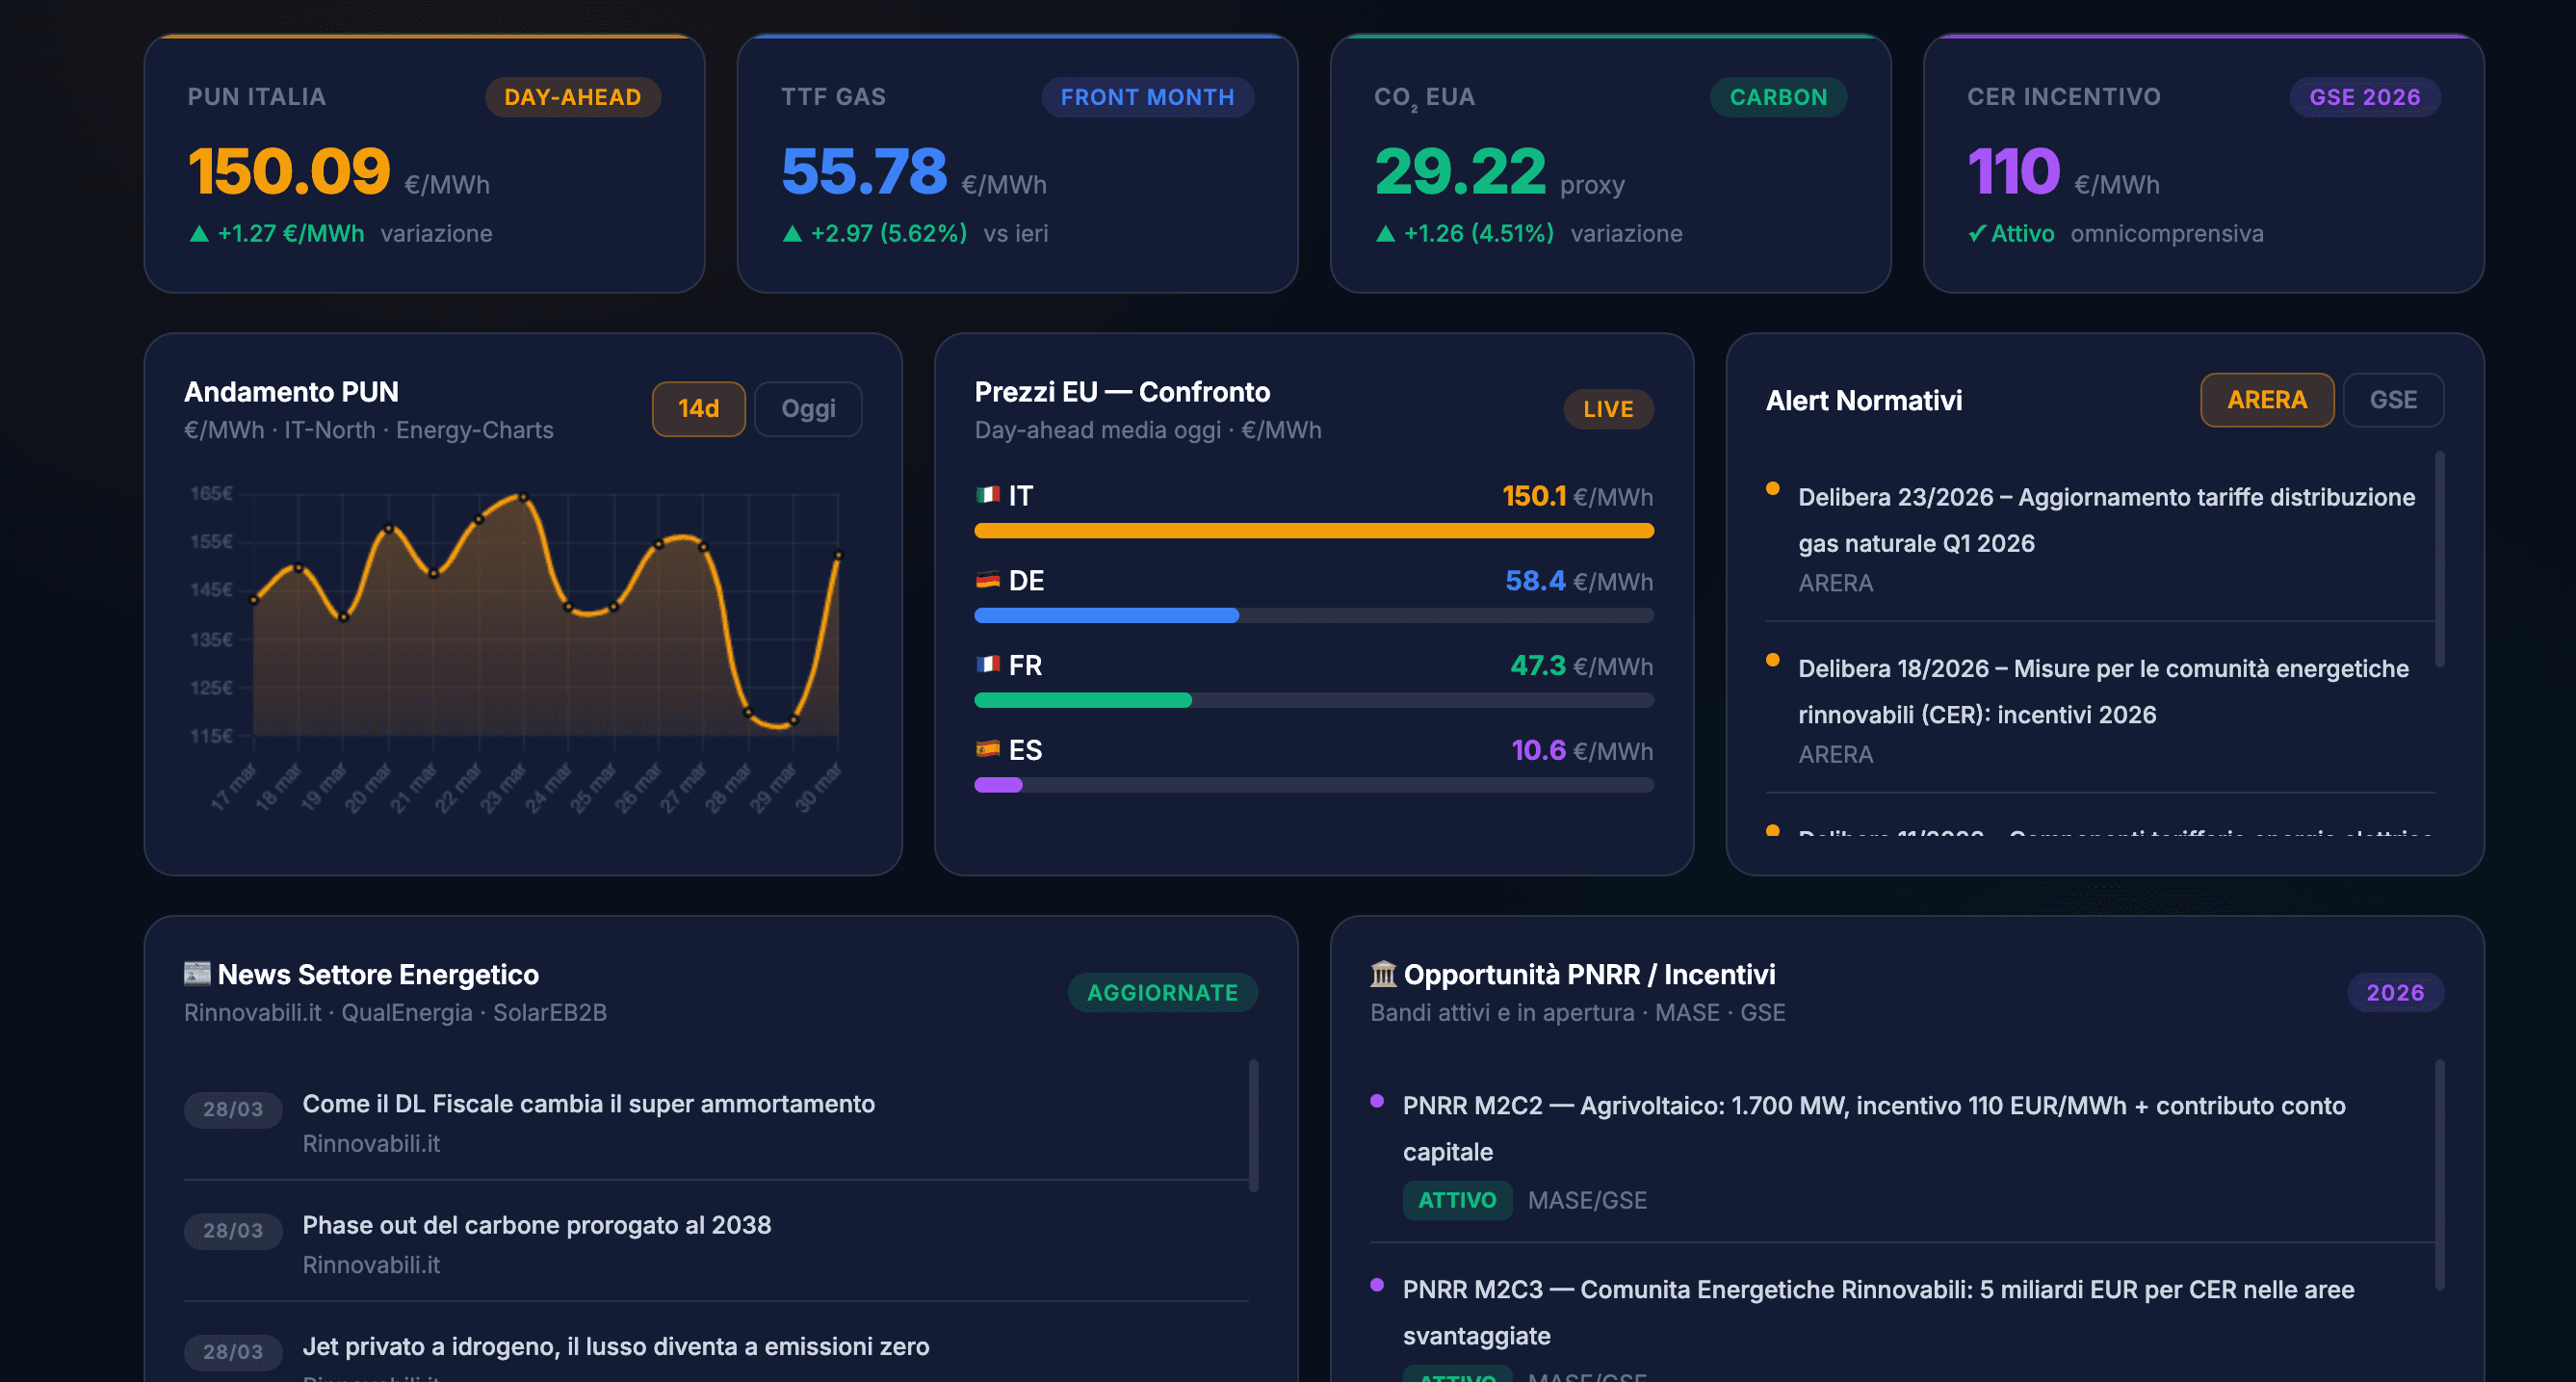The image size is (2576, 1382).
Task: Toggle the LIVE badge on Prezzi EU panel
Action: click(x=1607, y=408)
